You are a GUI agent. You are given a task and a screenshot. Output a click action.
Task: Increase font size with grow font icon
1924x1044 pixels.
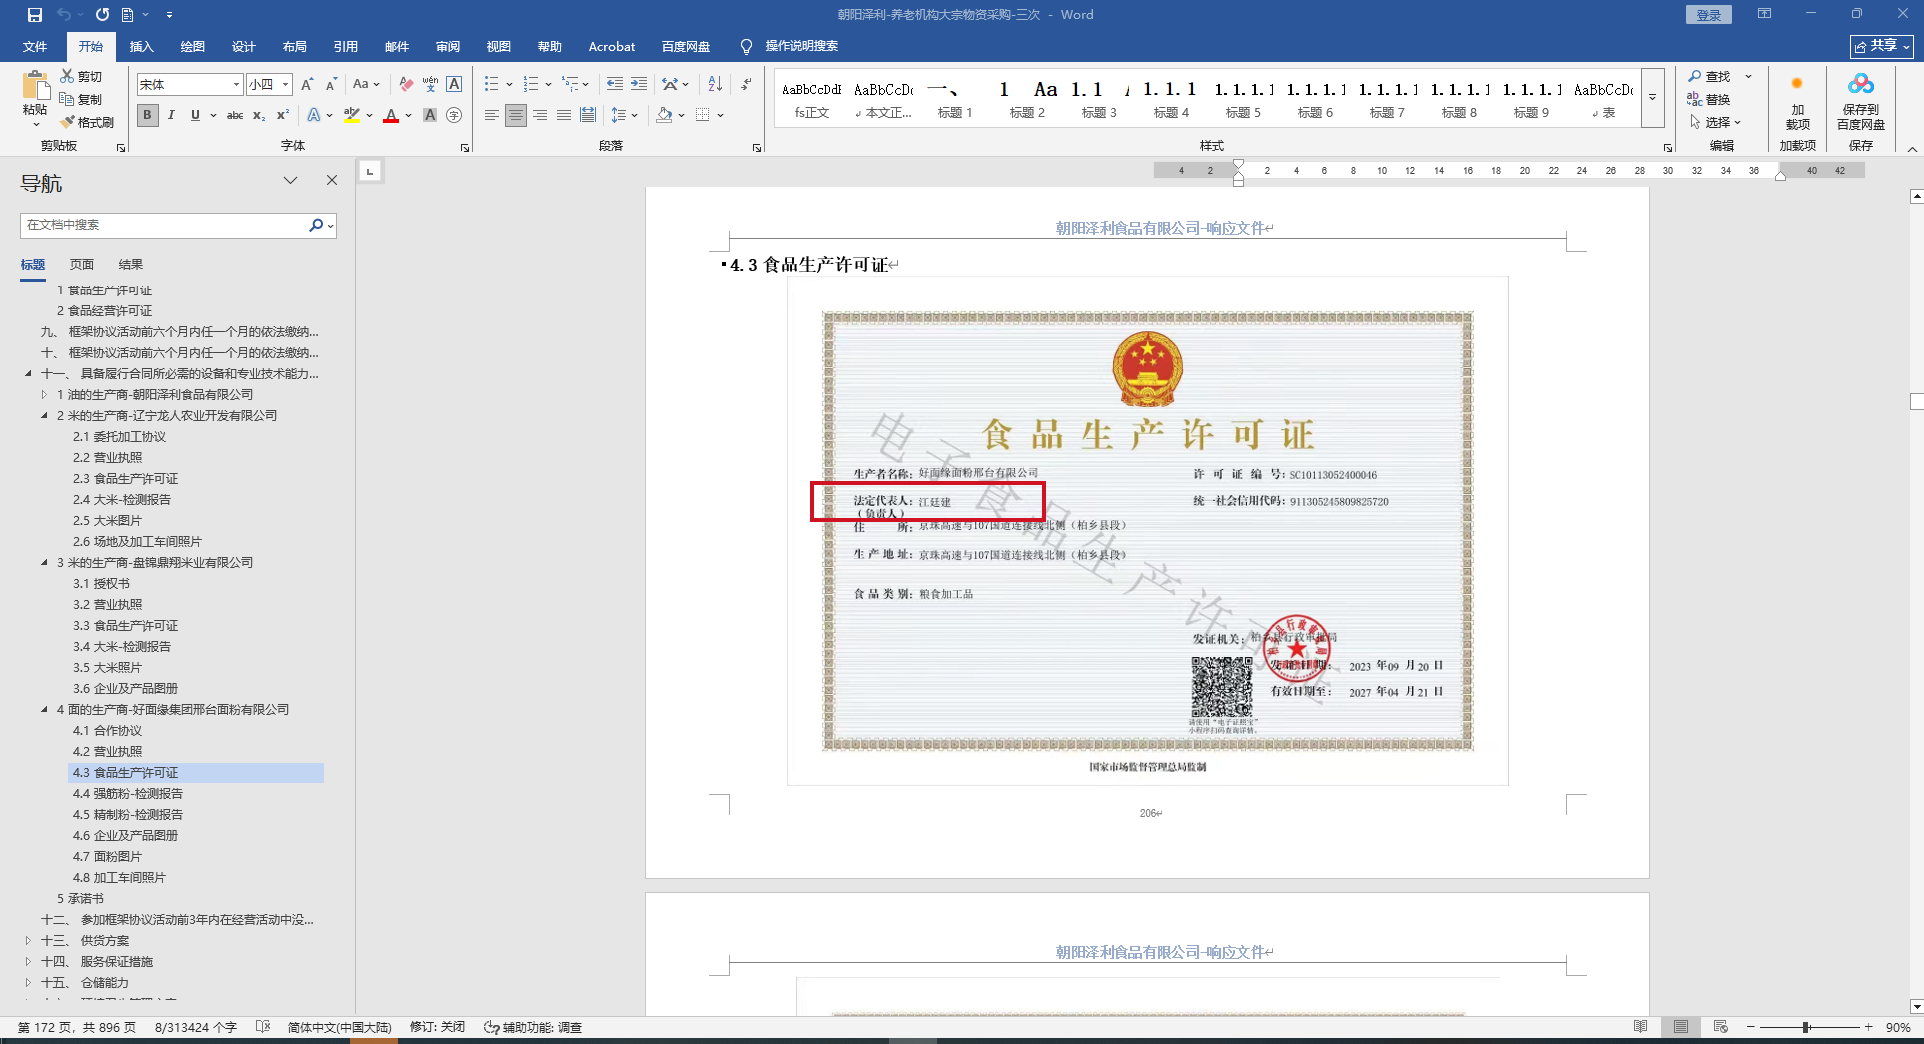point(307,84)
